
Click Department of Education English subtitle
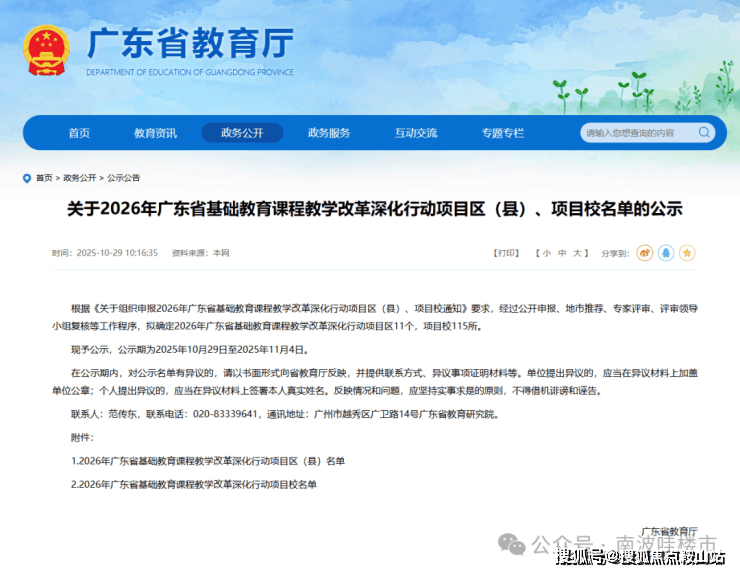190,72
